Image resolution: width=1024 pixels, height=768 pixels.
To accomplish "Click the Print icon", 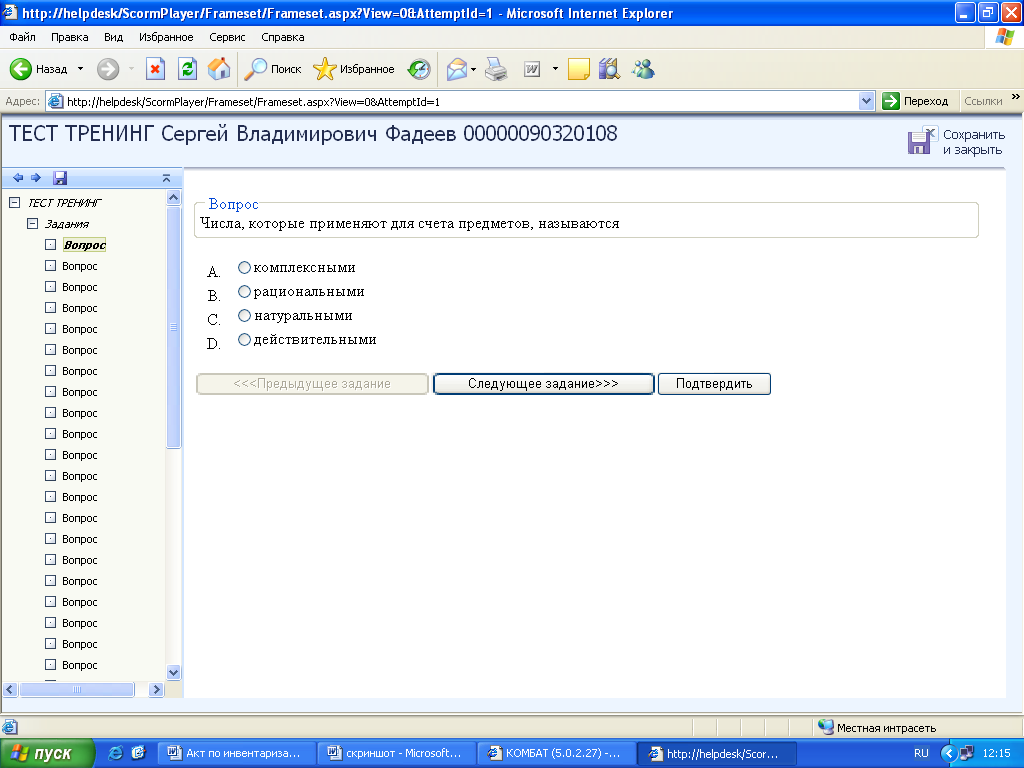I will pyautogui.click(x=496, y=69).
